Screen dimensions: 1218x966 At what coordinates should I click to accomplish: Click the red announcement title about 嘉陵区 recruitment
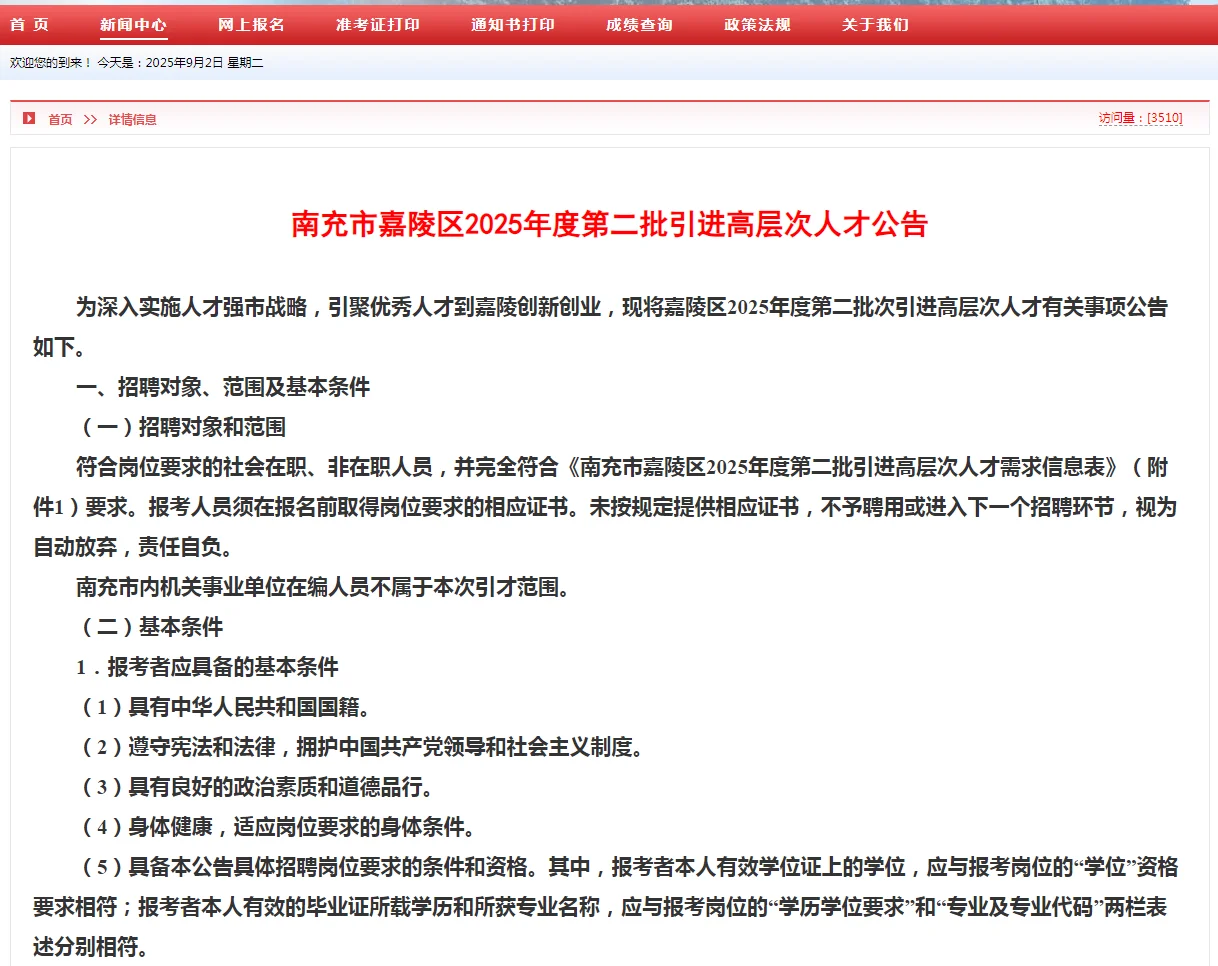tap(608, 225)
